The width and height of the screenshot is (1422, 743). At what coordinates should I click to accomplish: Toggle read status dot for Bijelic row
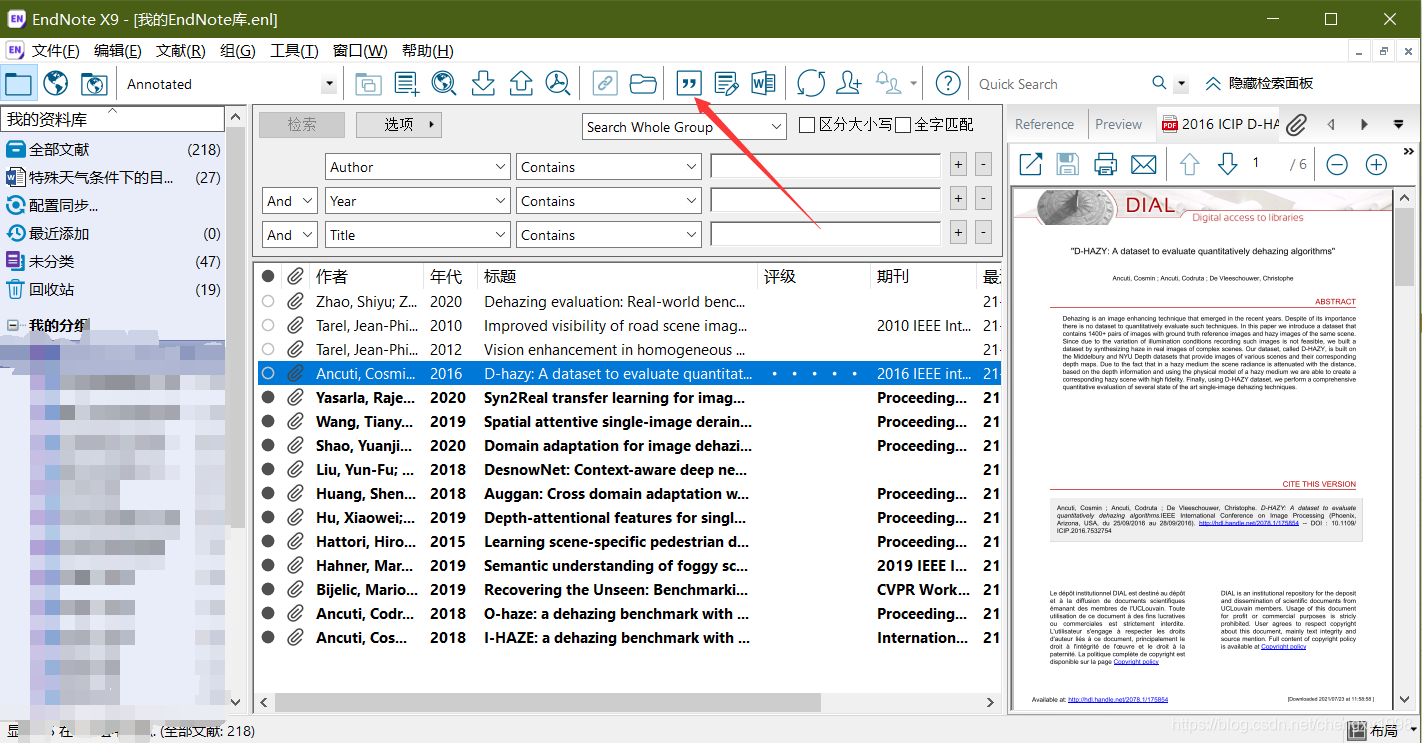tap(268, 589)
